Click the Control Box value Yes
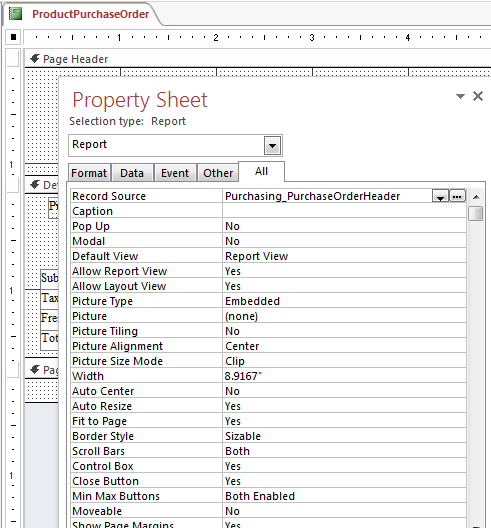The width and height of the screenshot is (491, 528). 233,466
